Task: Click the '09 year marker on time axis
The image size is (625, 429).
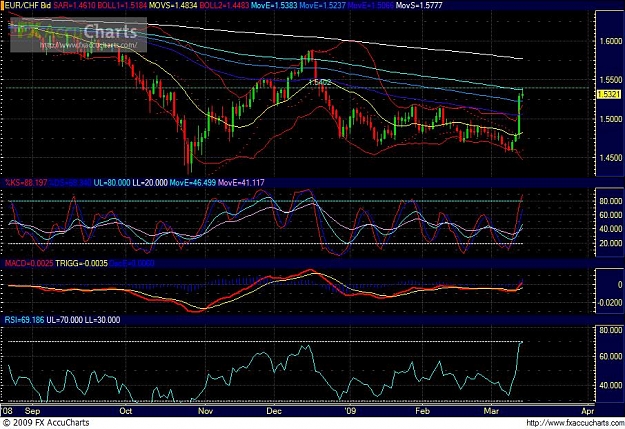Action: point(350,411)
